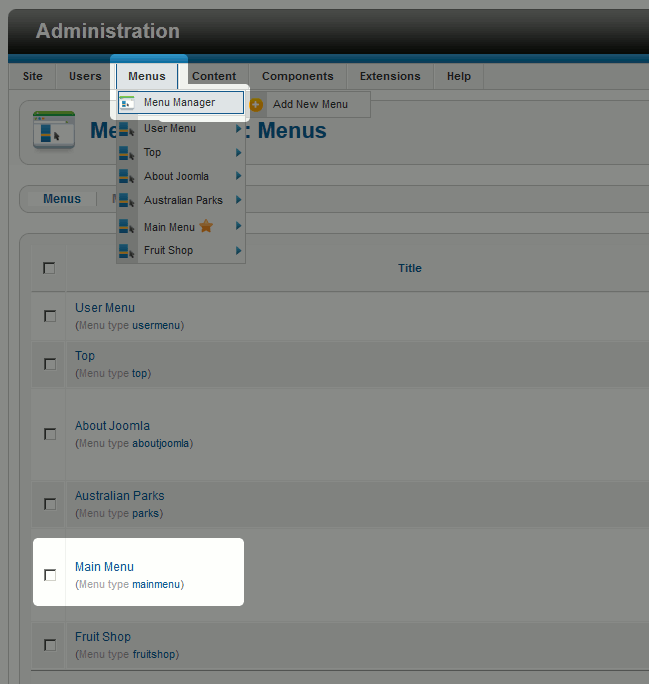649x684 pixels.
Task: Click the Menu Manager icon in dropdown
Action: (127, 103)
